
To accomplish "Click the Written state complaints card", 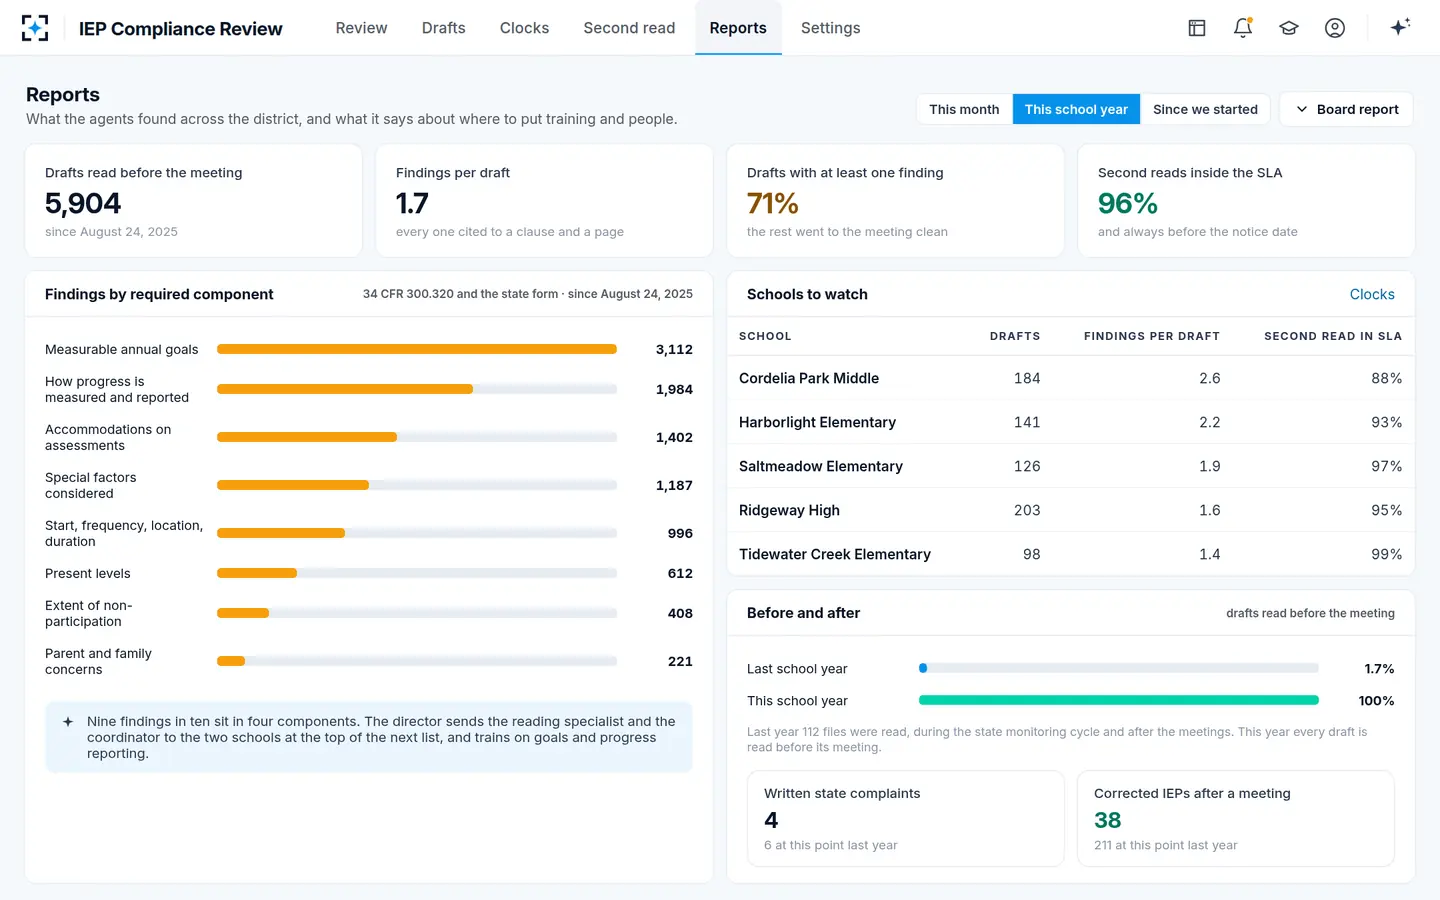I will tap(906, 818).
